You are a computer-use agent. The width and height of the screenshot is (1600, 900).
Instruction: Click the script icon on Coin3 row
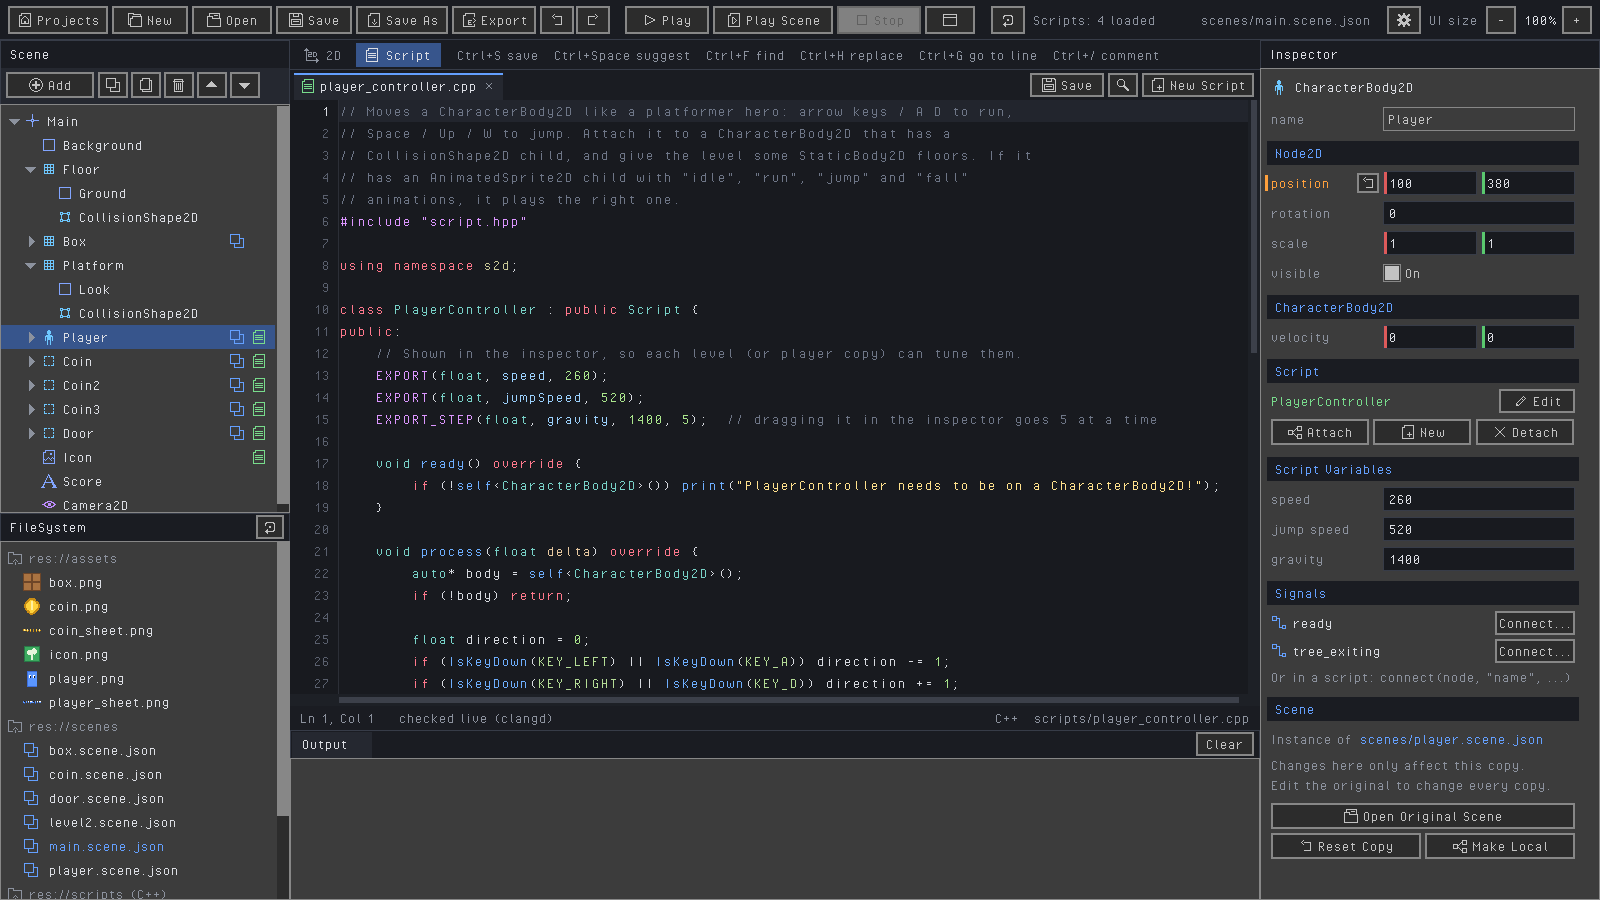click(259, 409)
